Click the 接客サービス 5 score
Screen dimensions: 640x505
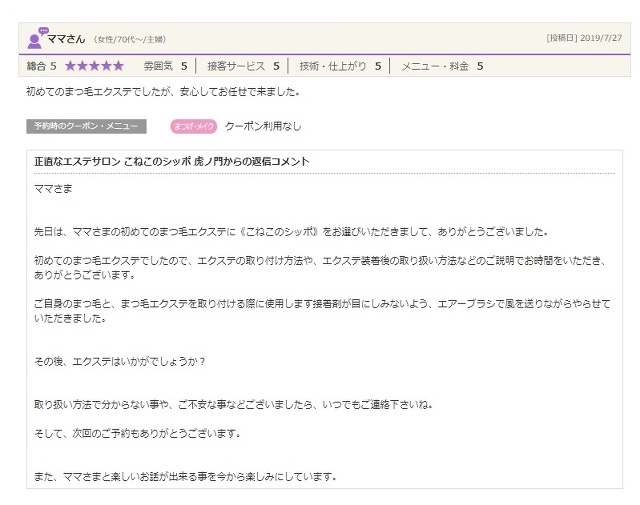coord(243,66)
